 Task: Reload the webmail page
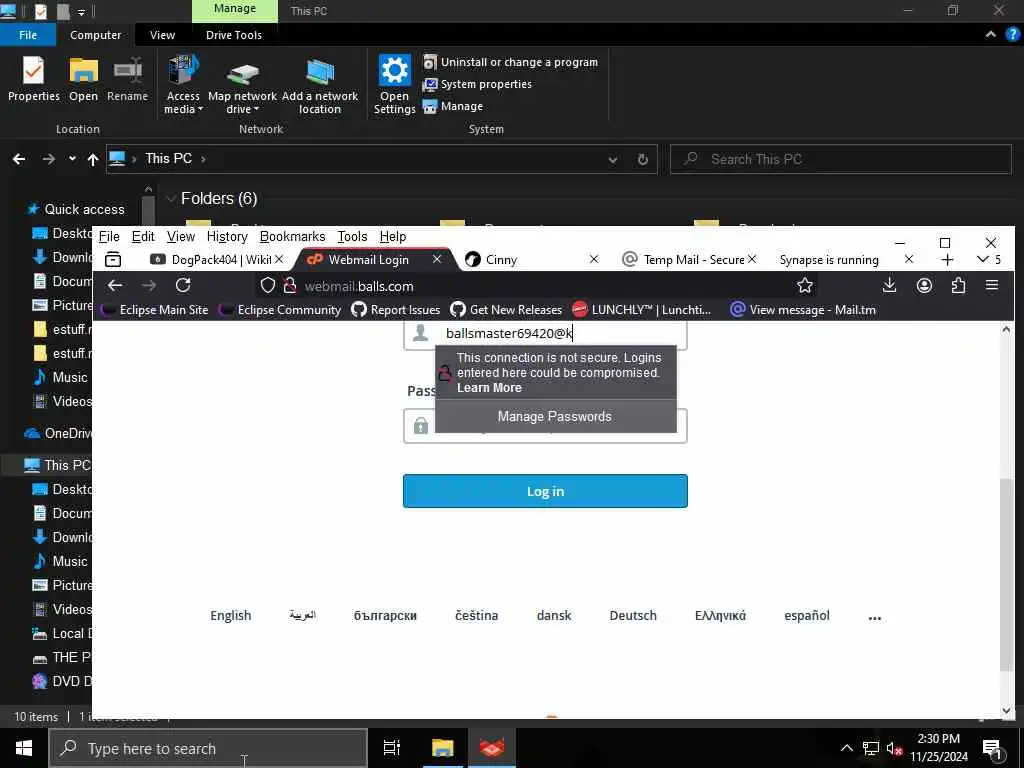click(x=183, y=285)
